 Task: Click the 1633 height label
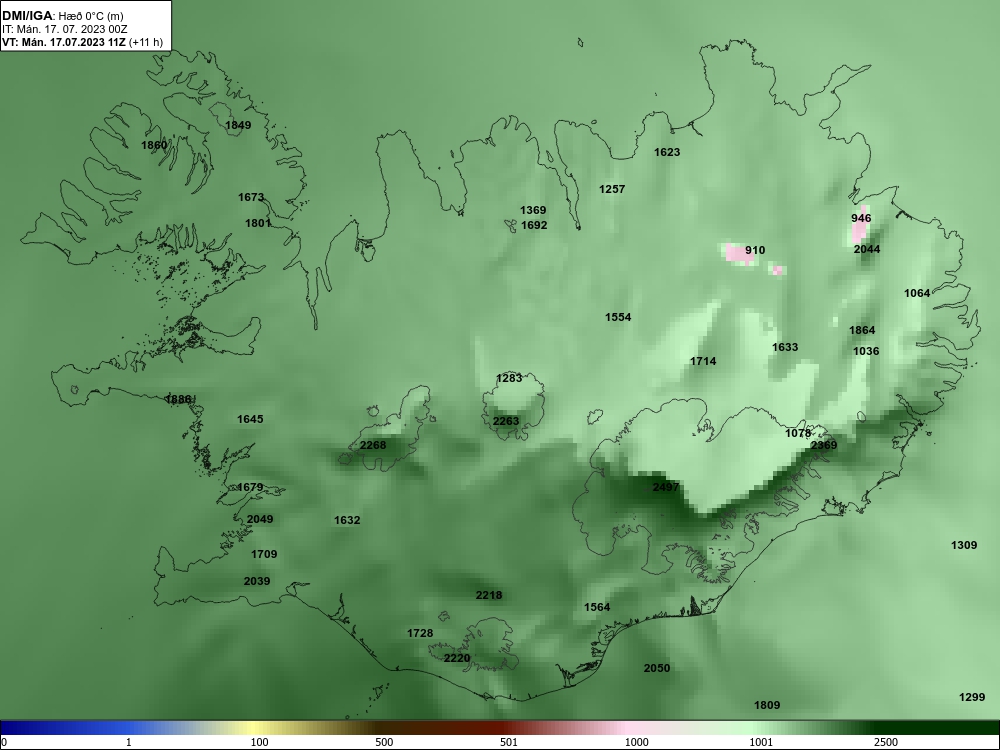pyautogui.click(x=785, y=348)
